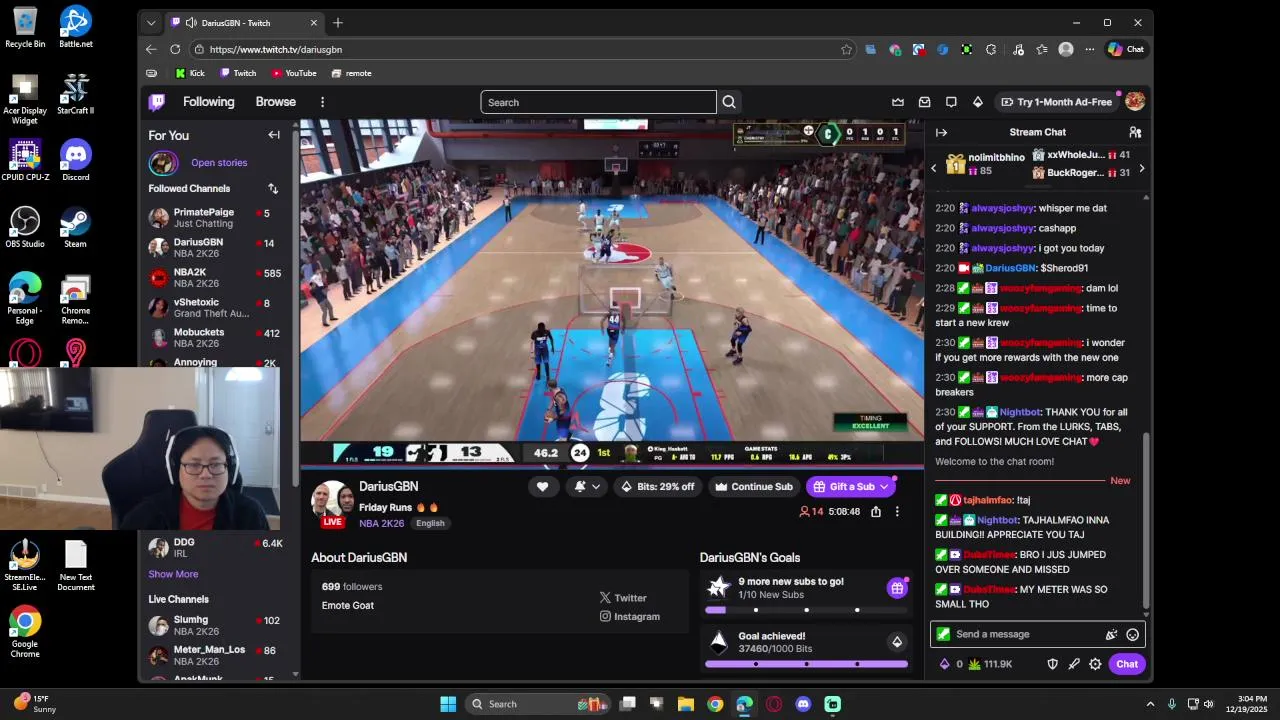Open chat settings gear icon
1280x720 pixels.
(x=1095, y=664)
